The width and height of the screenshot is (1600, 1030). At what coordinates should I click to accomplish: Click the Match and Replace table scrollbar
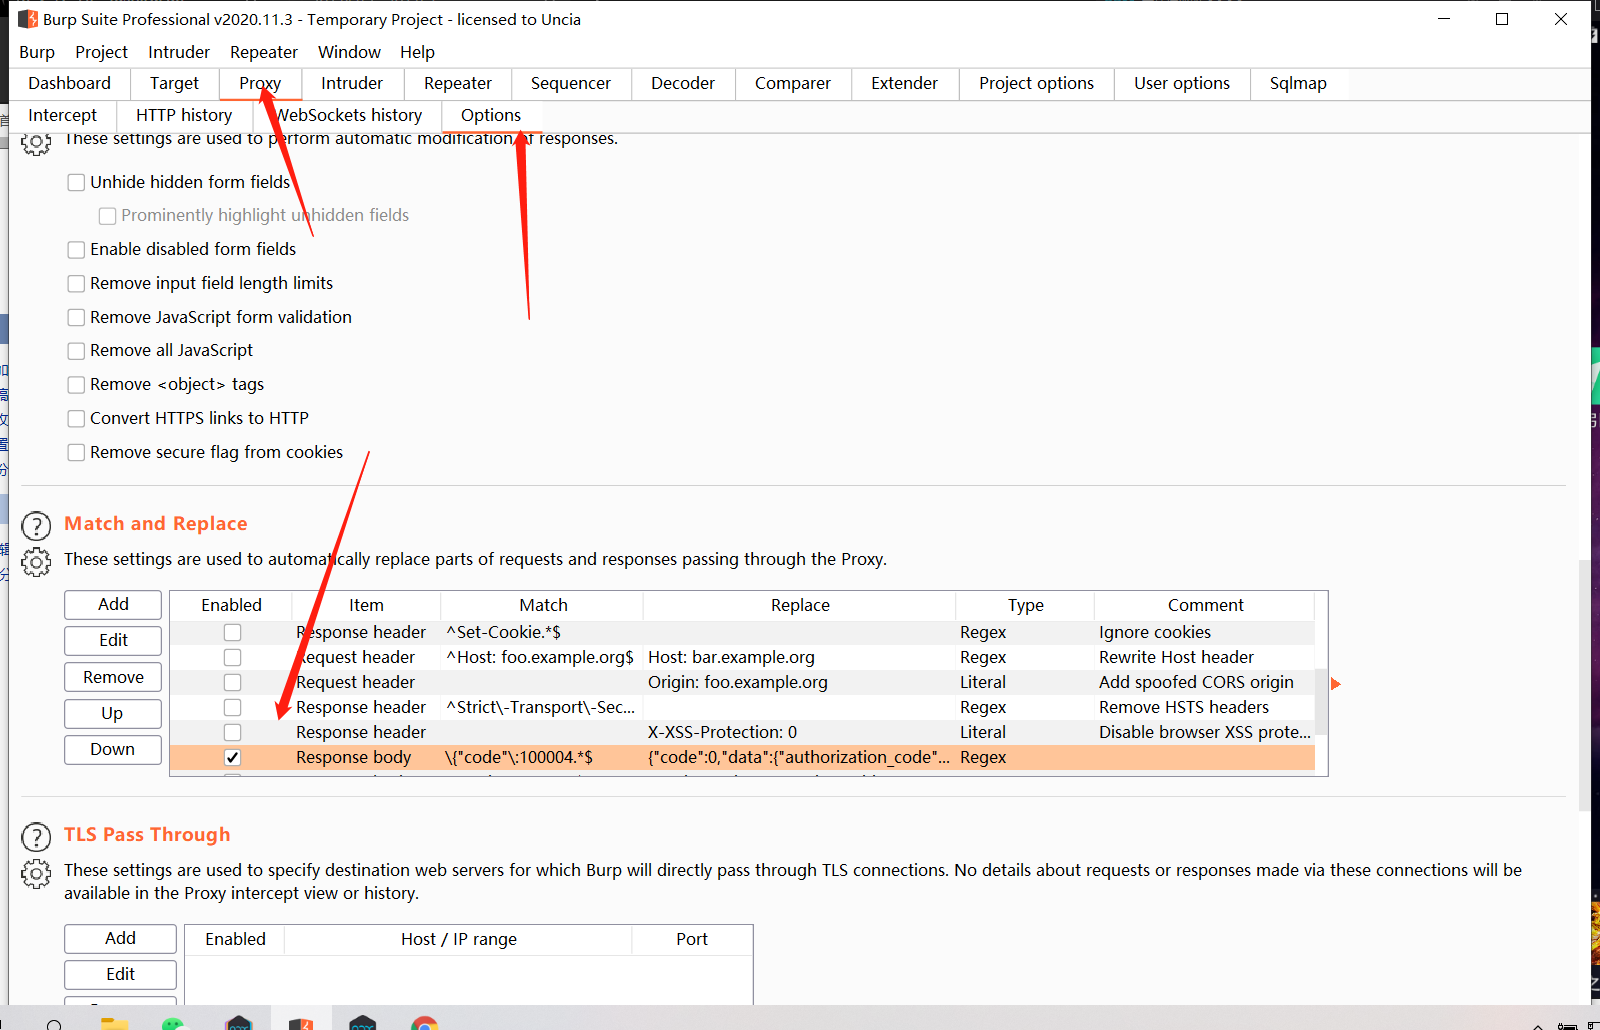(x=1321, y=701)
